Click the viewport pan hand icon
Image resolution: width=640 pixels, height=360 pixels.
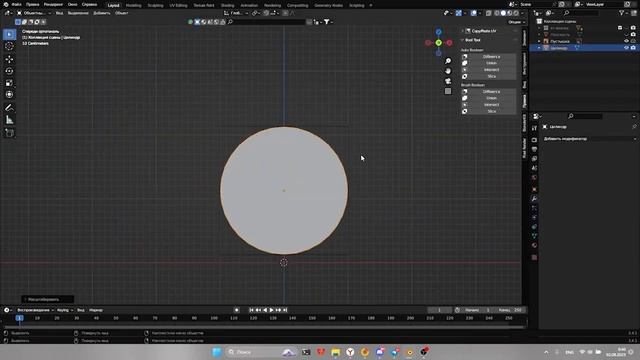click(x=448, y=71)
